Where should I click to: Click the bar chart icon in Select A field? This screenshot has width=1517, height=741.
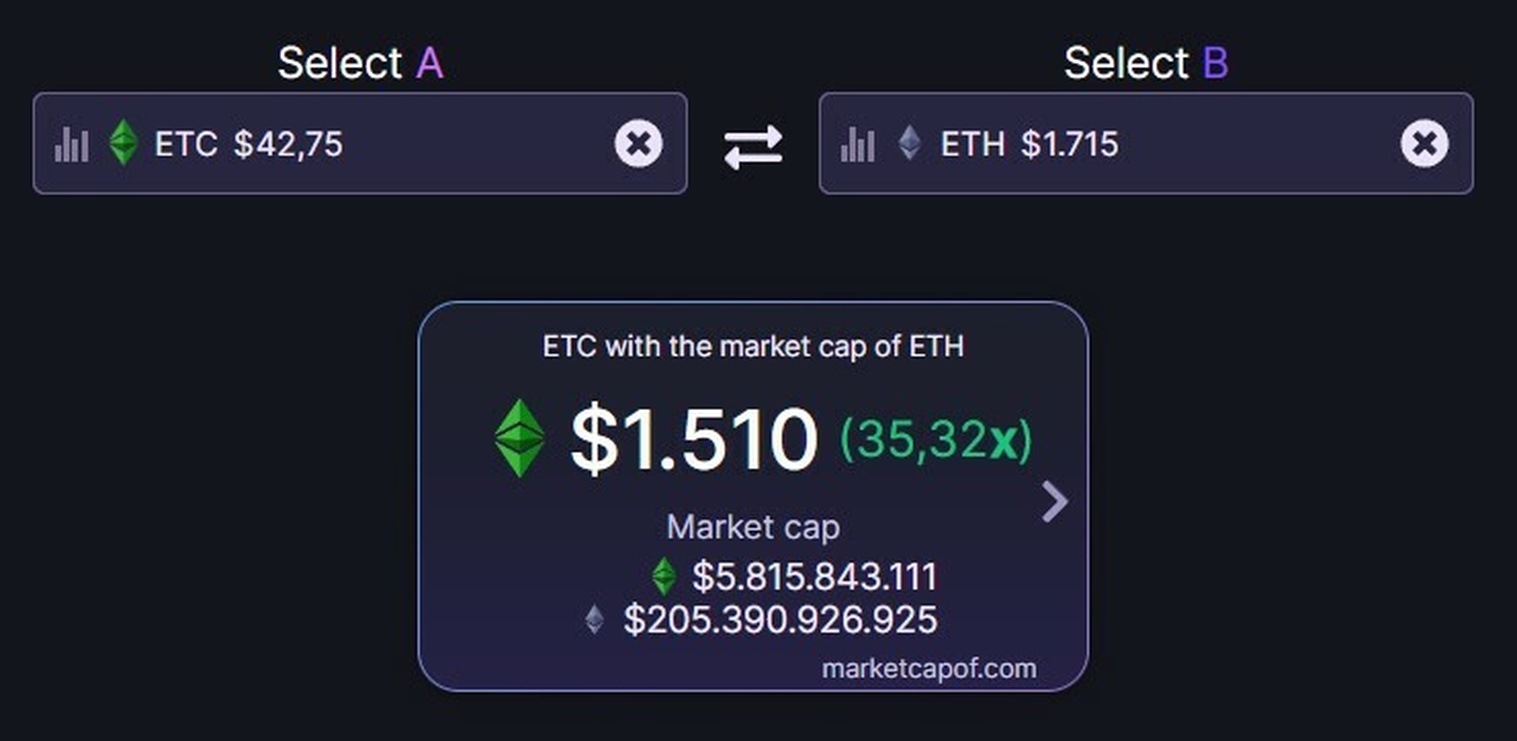click(71, 145)
